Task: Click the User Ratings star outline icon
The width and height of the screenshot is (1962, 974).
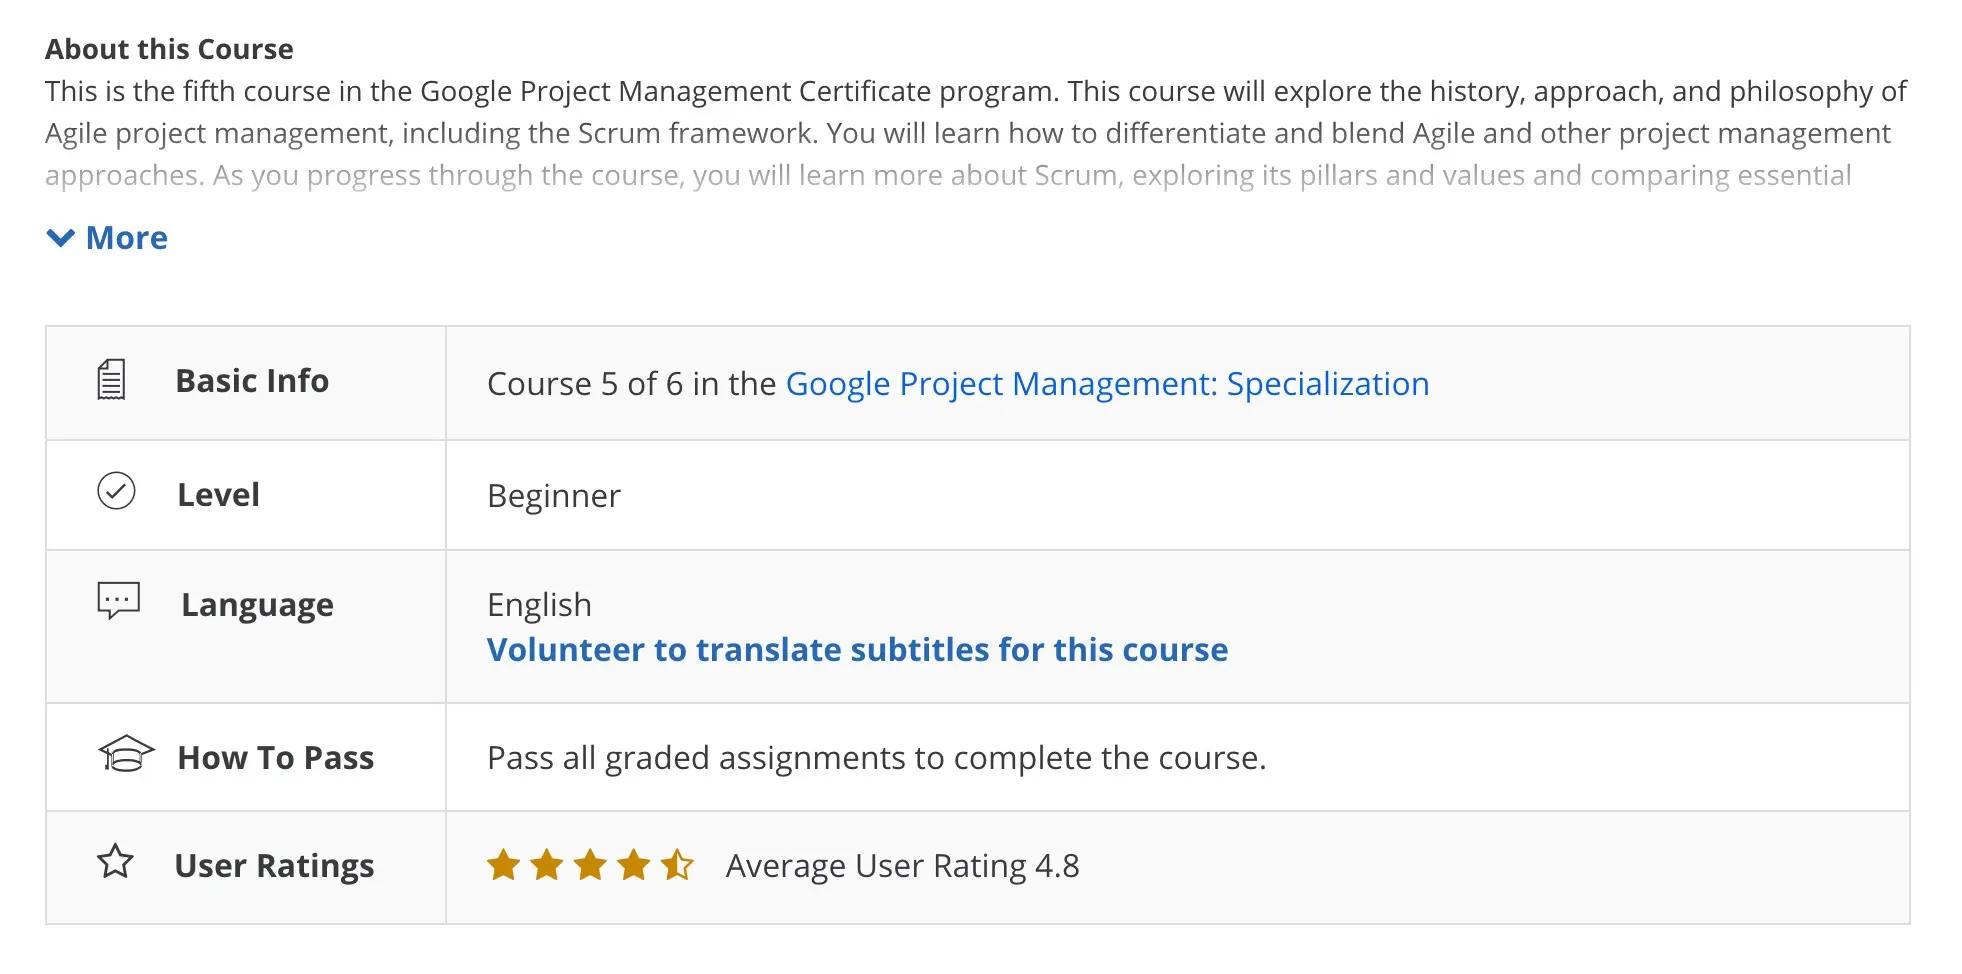Action: 115,861
